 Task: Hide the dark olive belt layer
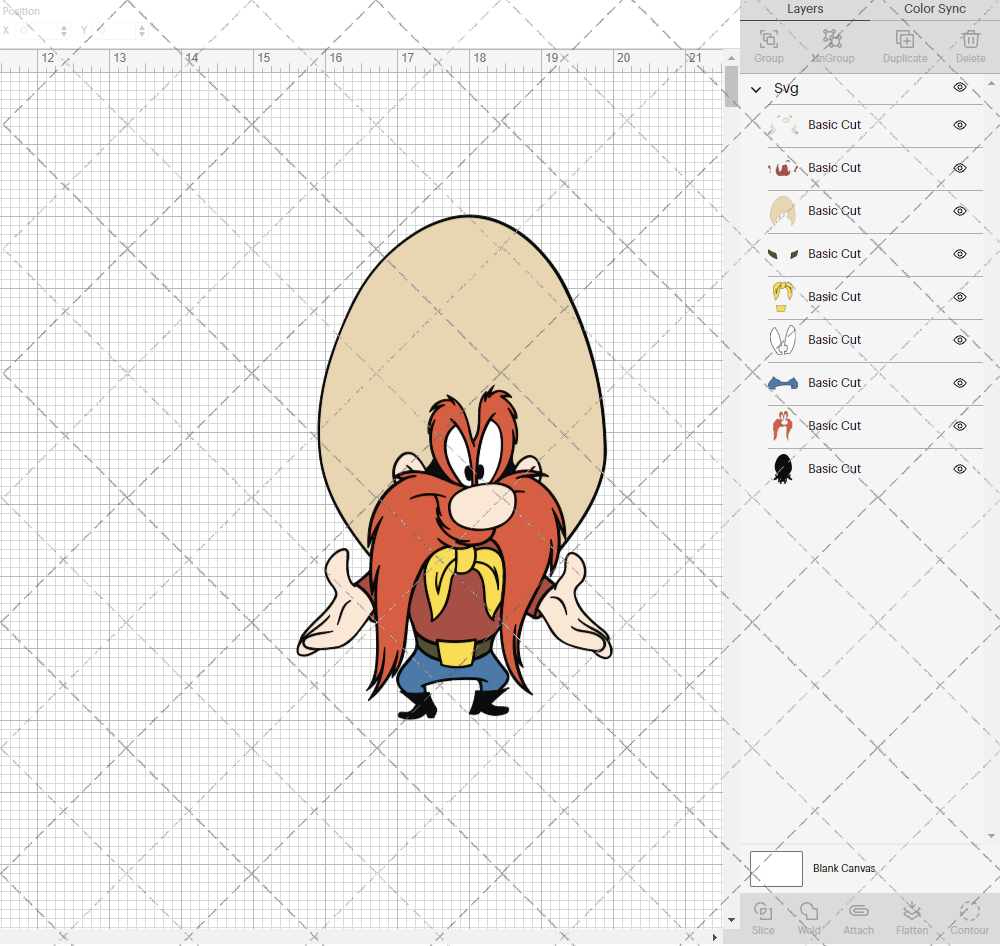pyautogui.click(x=960, y=254)
